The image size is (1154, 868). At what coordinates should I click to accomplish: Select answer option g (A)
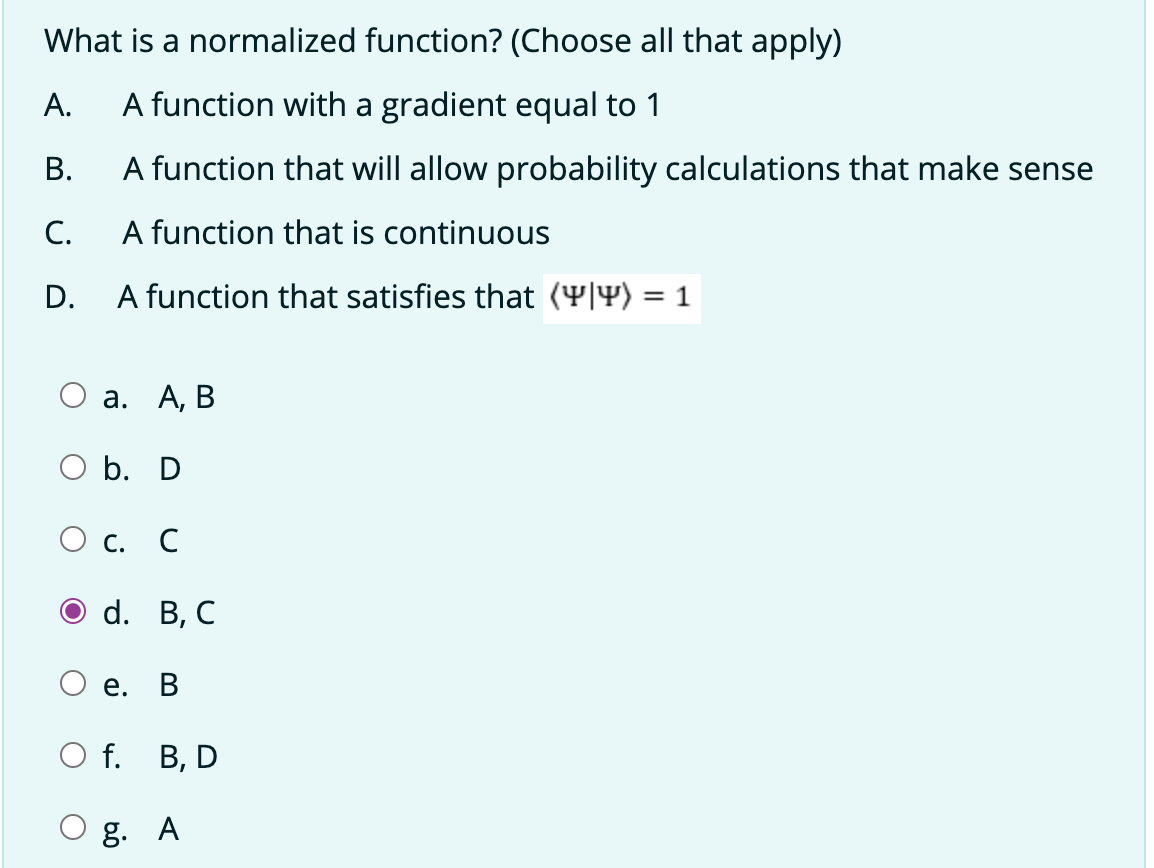[71, 829]
